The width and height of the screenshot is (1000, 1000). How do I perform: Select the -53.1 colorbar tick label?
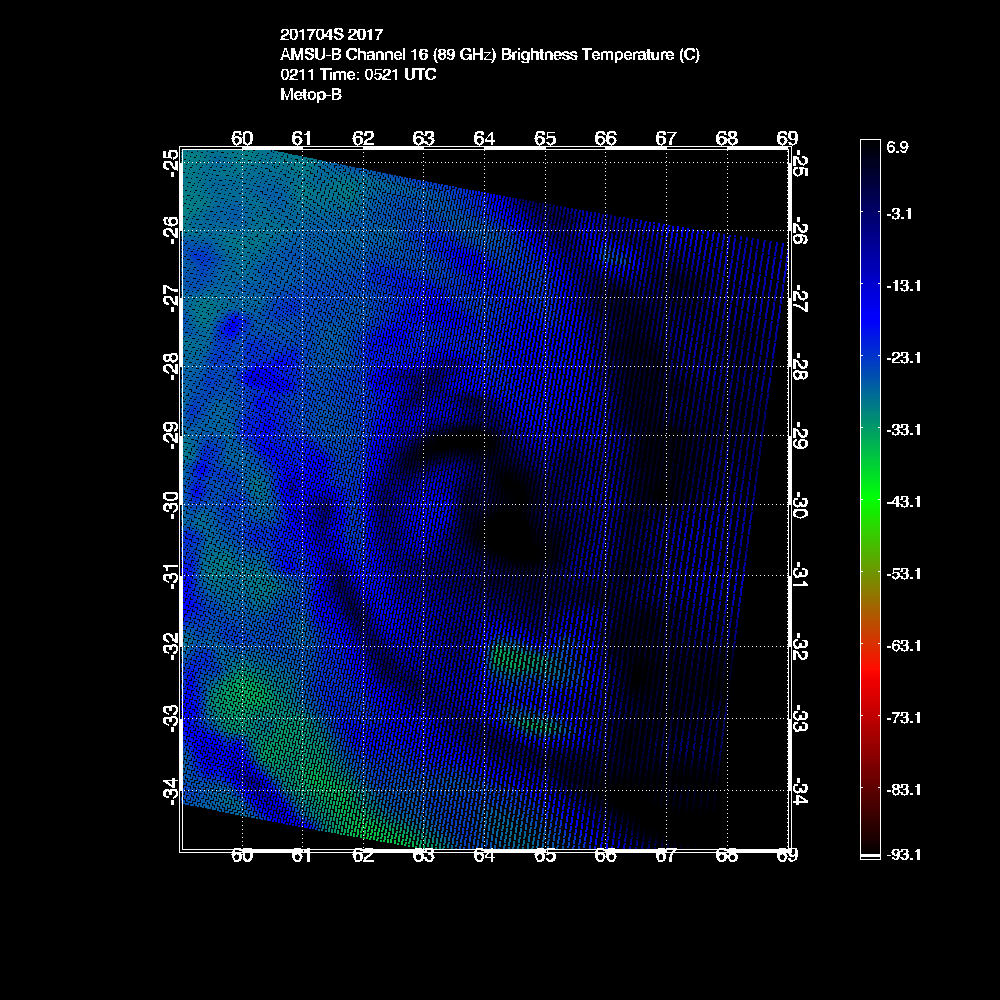point(904,573)
